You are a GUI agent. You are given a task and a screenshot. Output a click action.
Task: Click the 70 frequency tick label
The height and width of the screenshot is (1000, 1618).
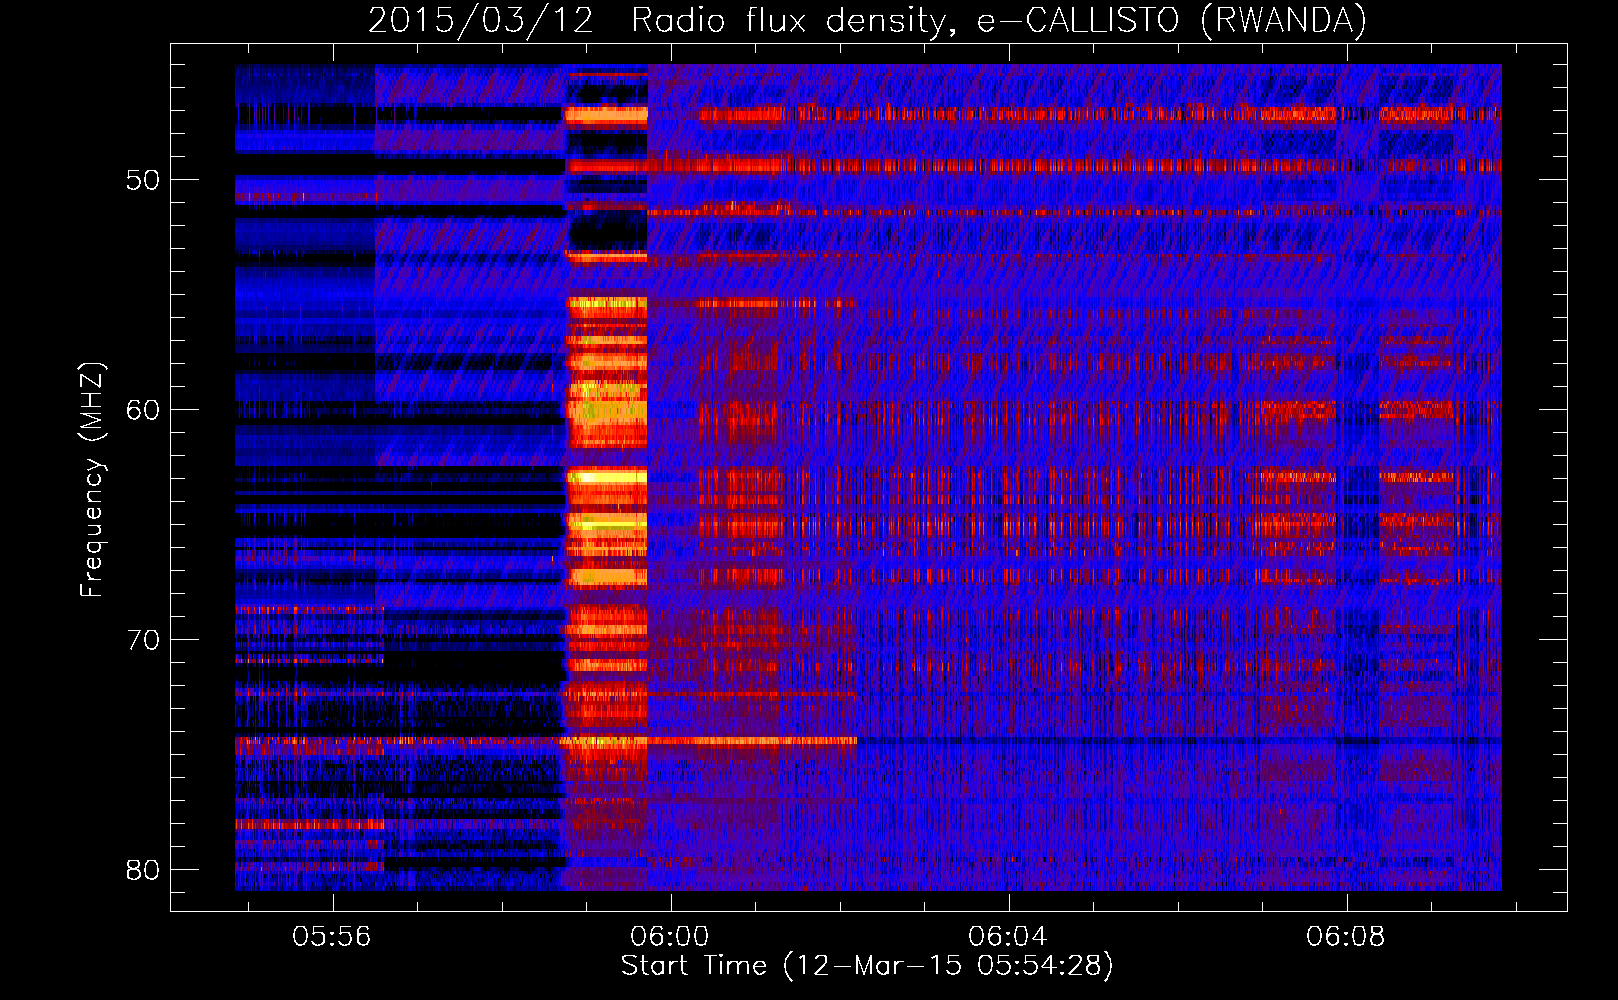pyautogui.click(x=143, y=640)
